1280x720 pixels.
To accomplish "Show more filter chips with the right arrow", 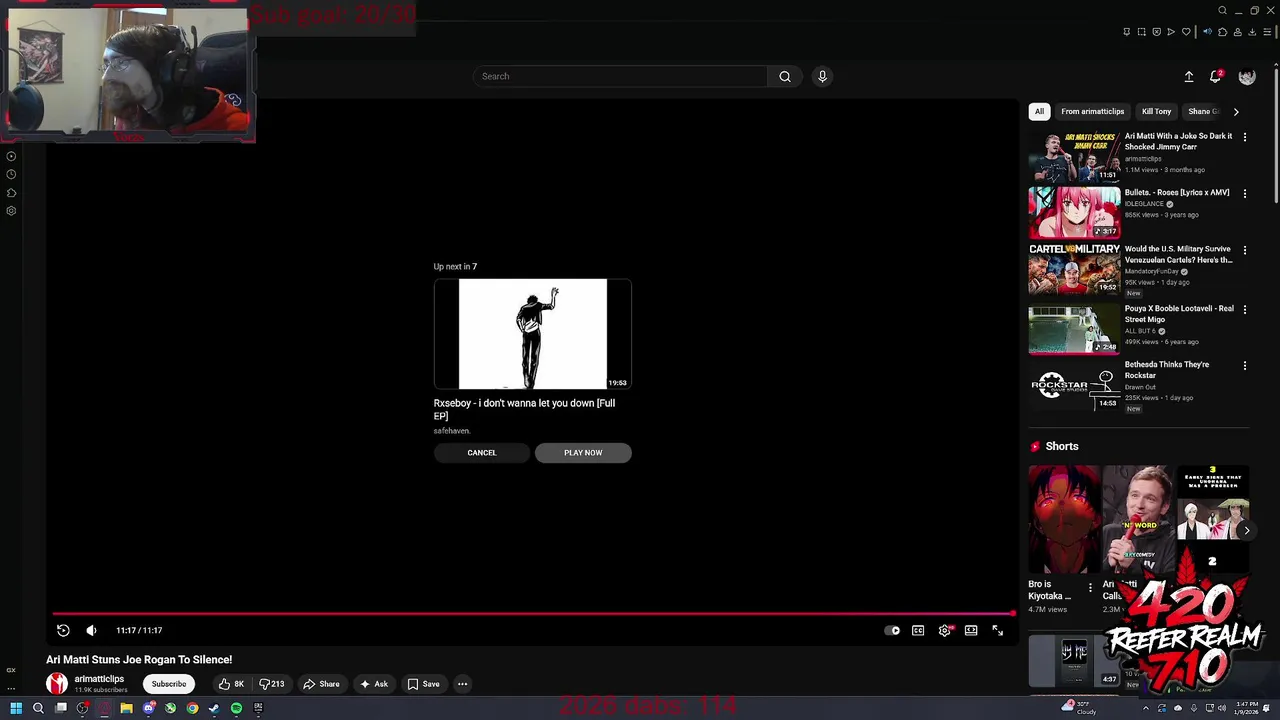I will (1236, 112).
